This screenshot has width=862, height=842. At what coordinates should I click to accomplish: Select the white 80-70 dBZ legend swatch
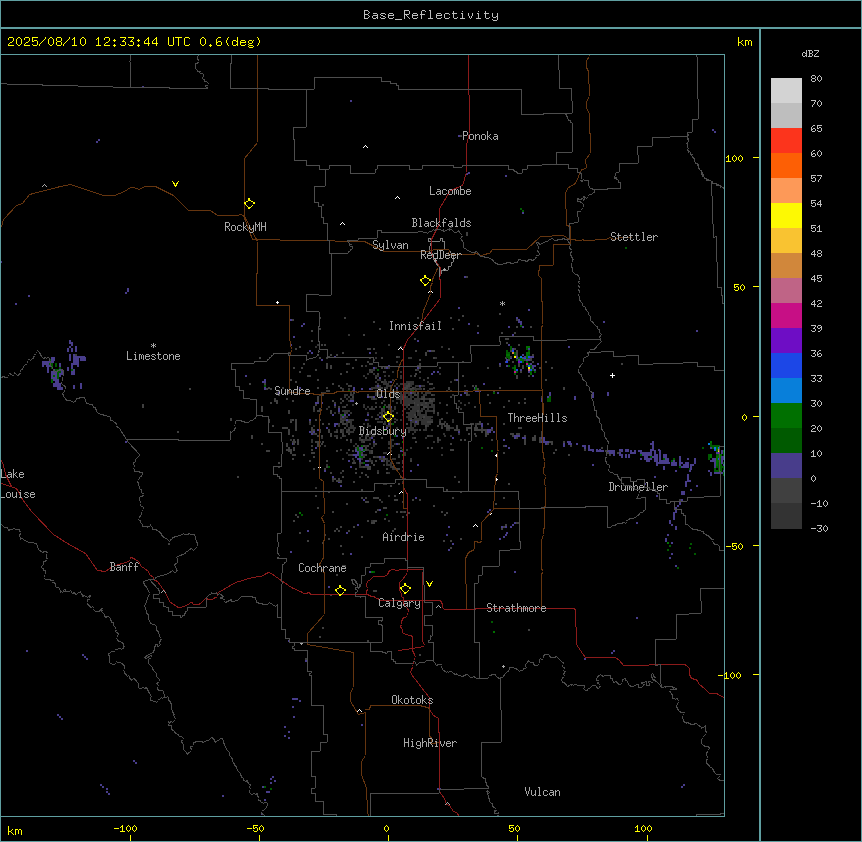[786, 91]
